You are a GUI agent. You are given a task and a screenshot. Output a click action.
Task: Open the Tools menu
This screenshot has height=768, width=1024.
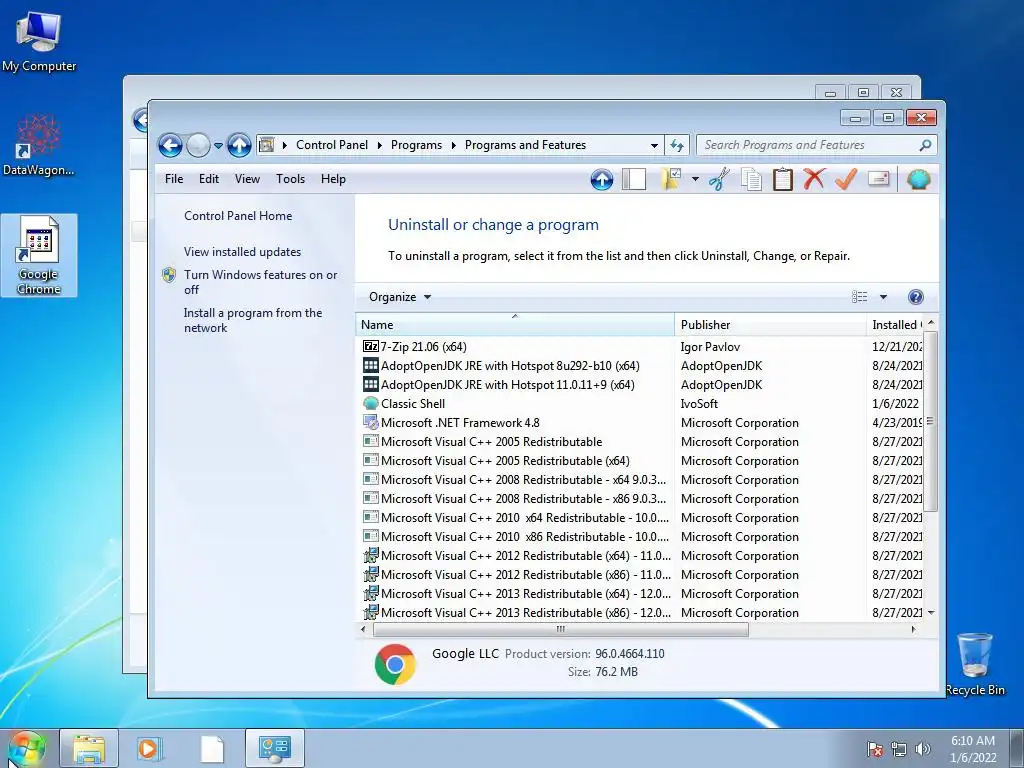pyautogui.click(x=291, y=179)
